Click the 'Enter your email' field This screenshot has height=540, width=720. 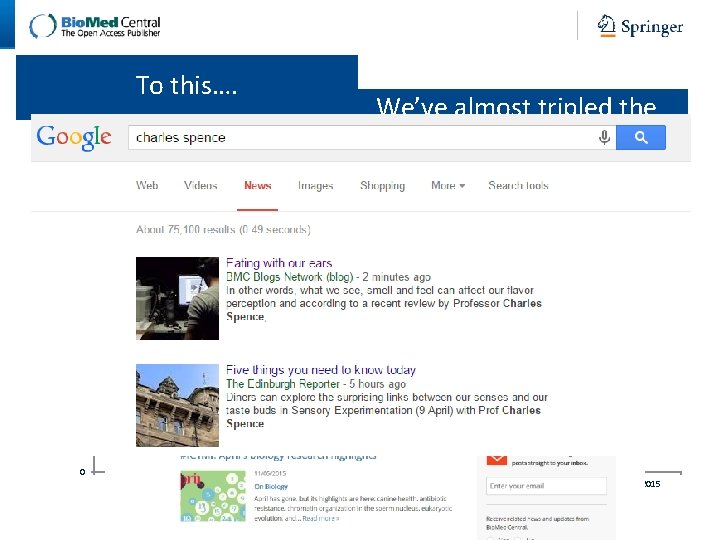[x=546, y=486]
